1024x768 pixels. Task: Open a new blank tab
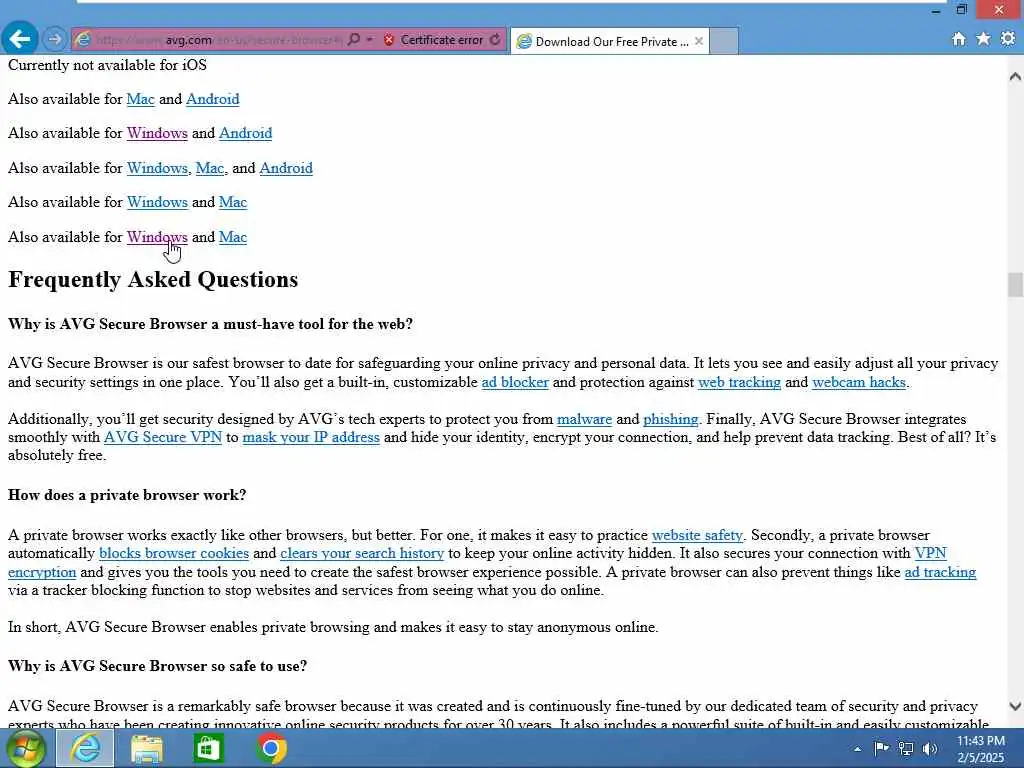tap(724, 41)
